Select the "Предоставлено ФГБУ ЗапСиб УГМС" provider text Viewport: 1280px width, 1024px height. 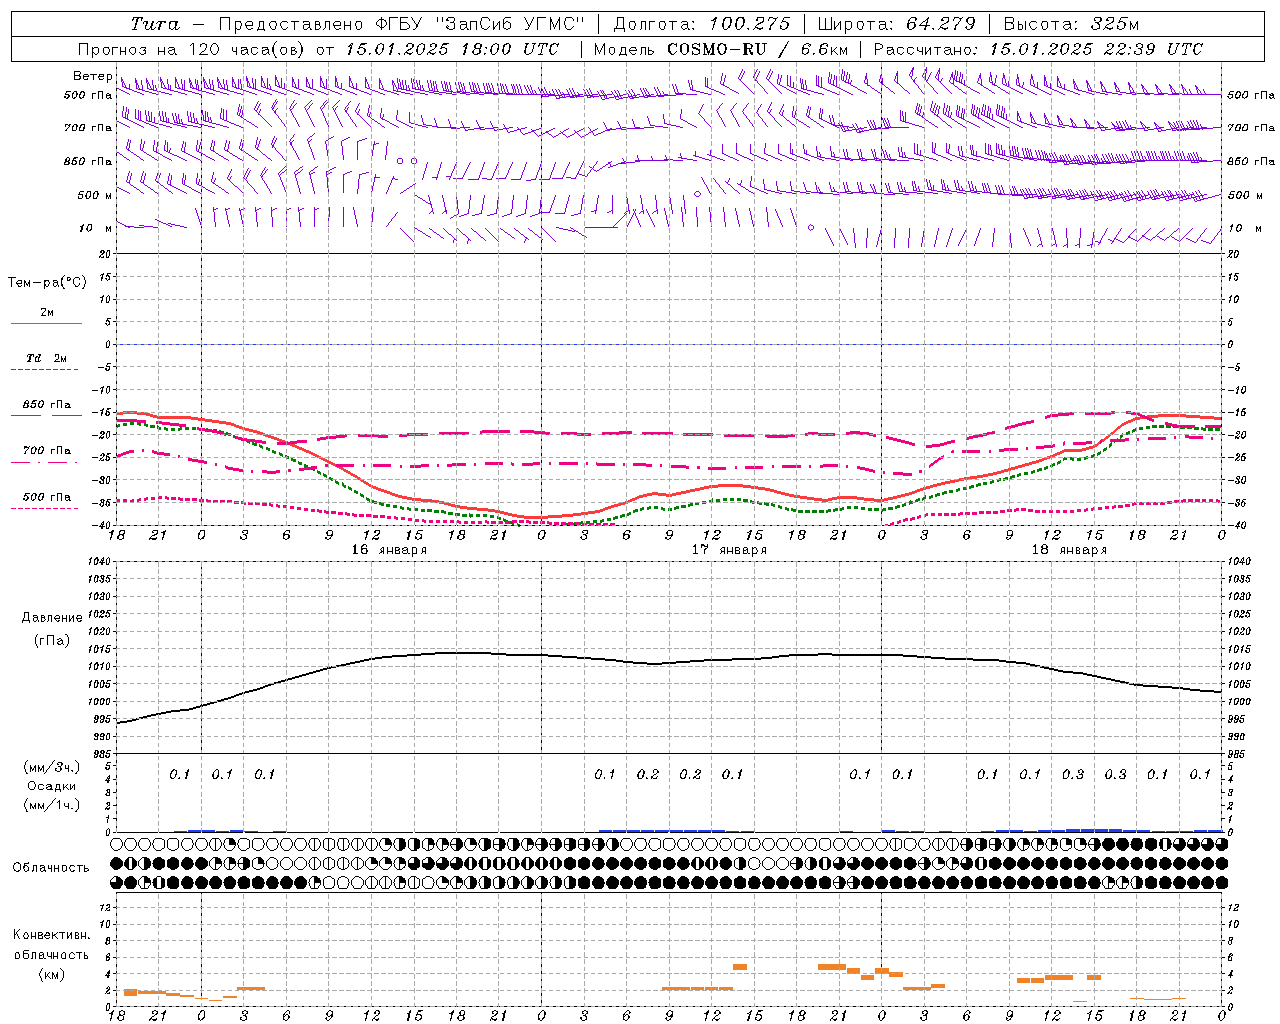pos(401,24)
